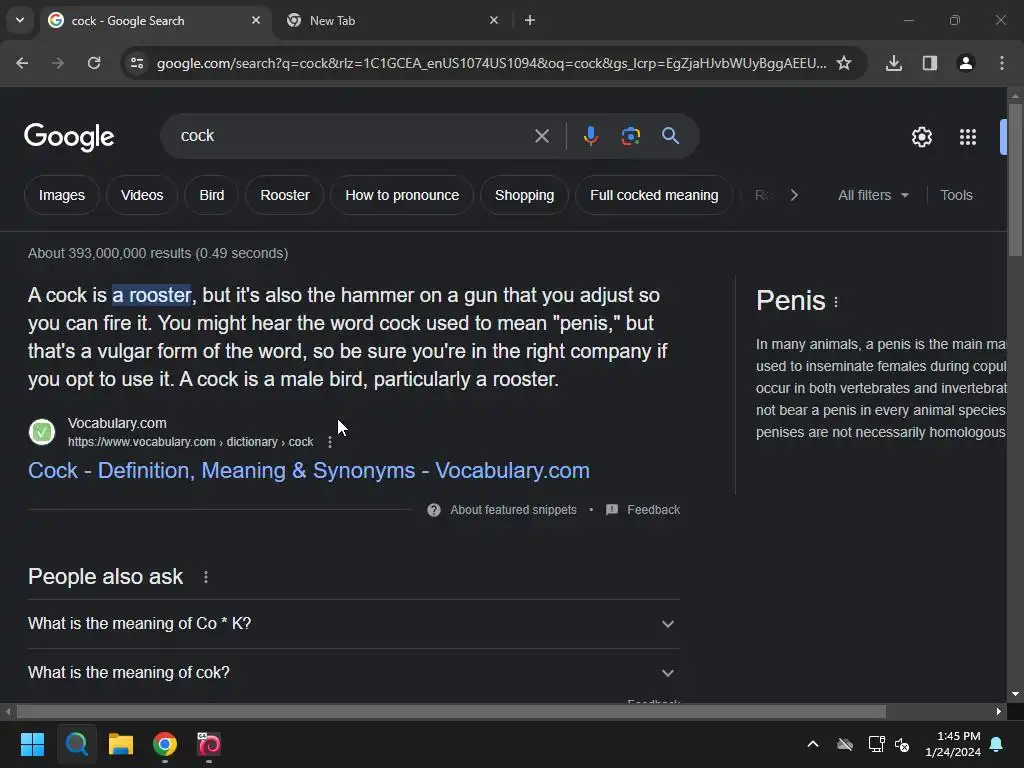
Task: Open the Chrome profile icon
Action: pos(966,63)
